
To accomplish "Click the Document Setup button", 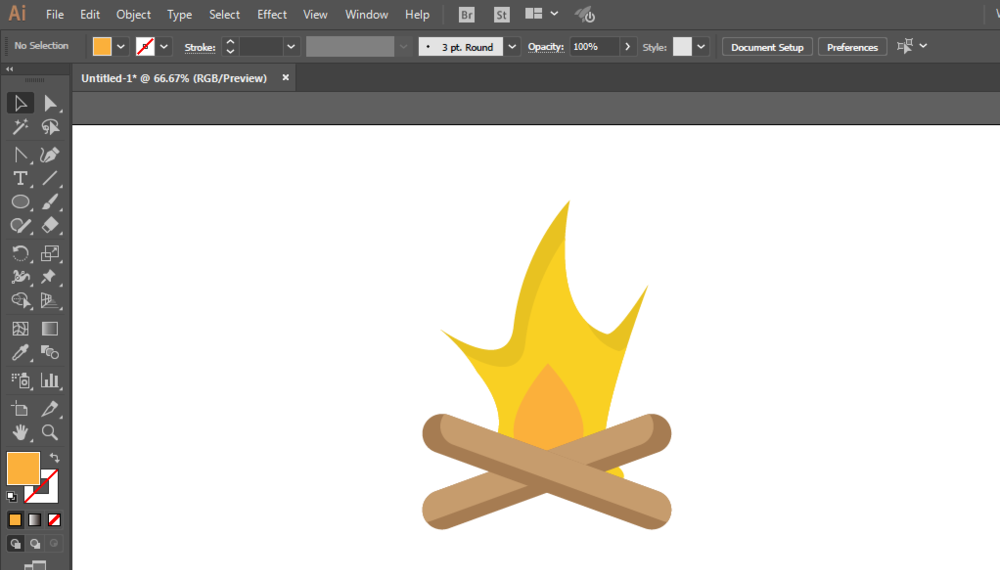I will tap(767, 47).
